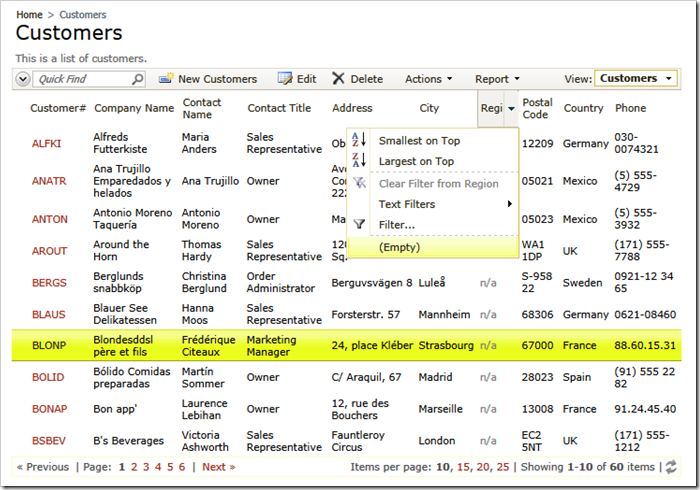This screenshot has height=490, width=700.
Task: Open the Filter... dialog from menu
Action: tap(397, 225)
